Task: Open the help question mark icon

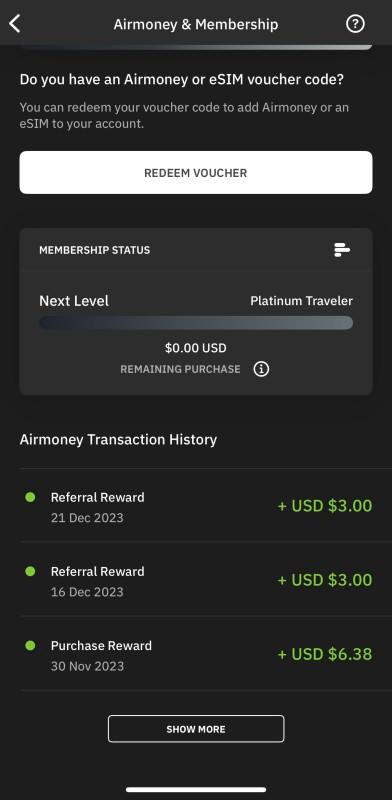Action: 355,23
